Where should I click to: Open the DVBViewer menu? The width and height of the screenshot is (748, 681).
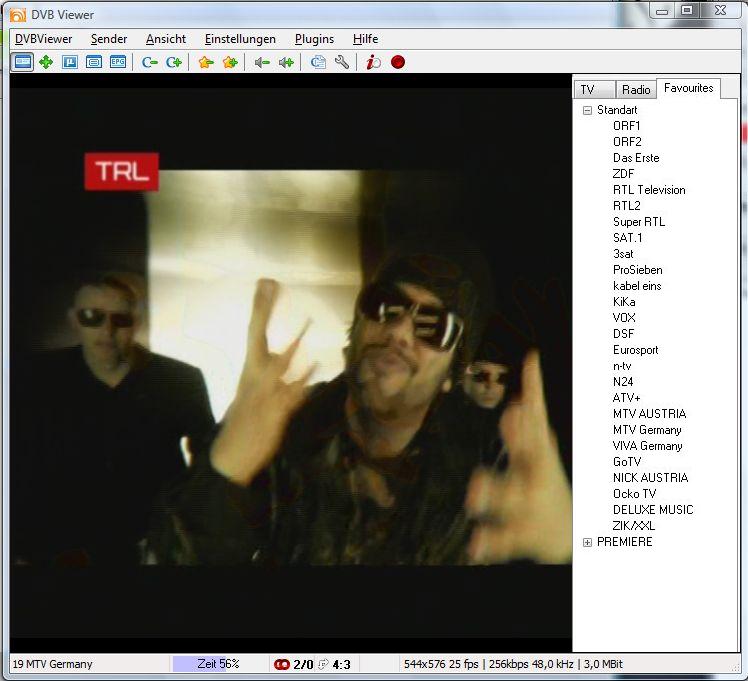pos(43,39)
